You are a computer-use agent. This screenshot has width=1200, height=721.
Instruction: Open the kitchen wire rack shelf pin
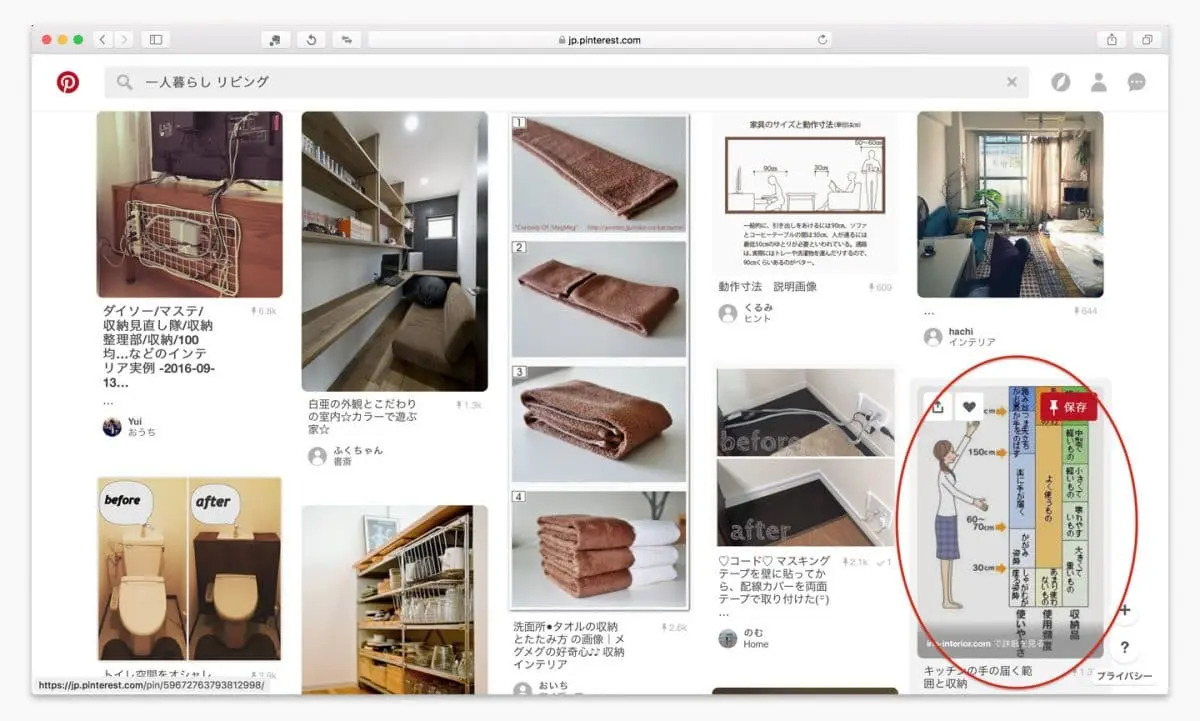(395, 598)
